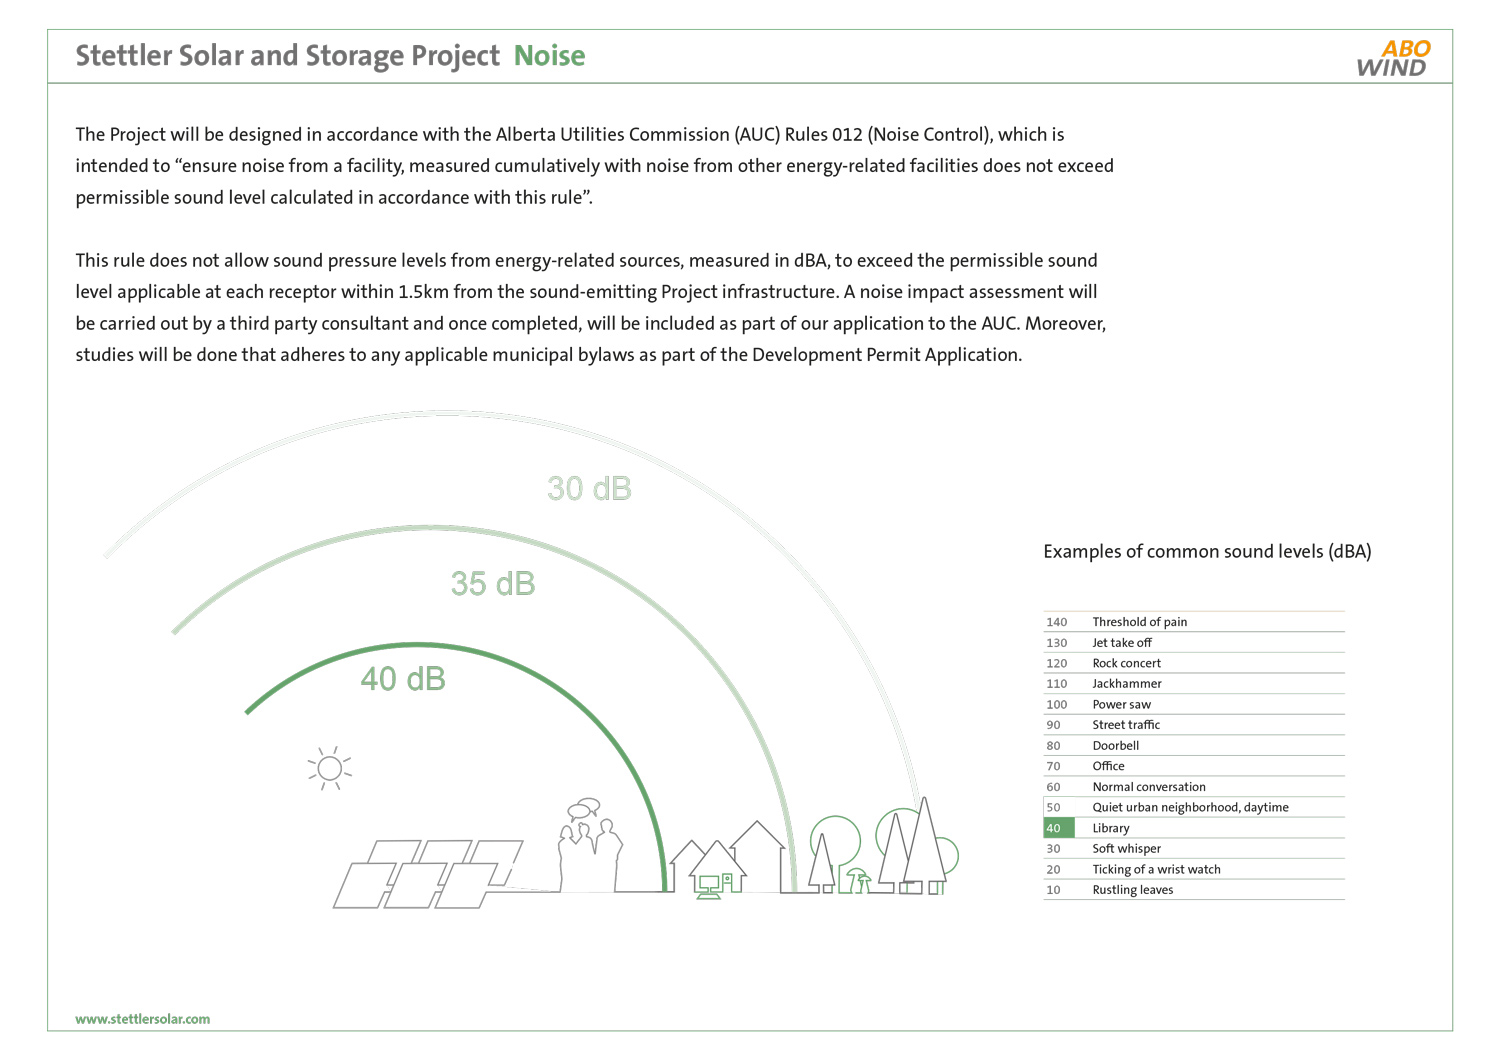The image size is (1500, 1060).
Task: Click the Normal conversation row
Action: click(x=1193, y=787)
